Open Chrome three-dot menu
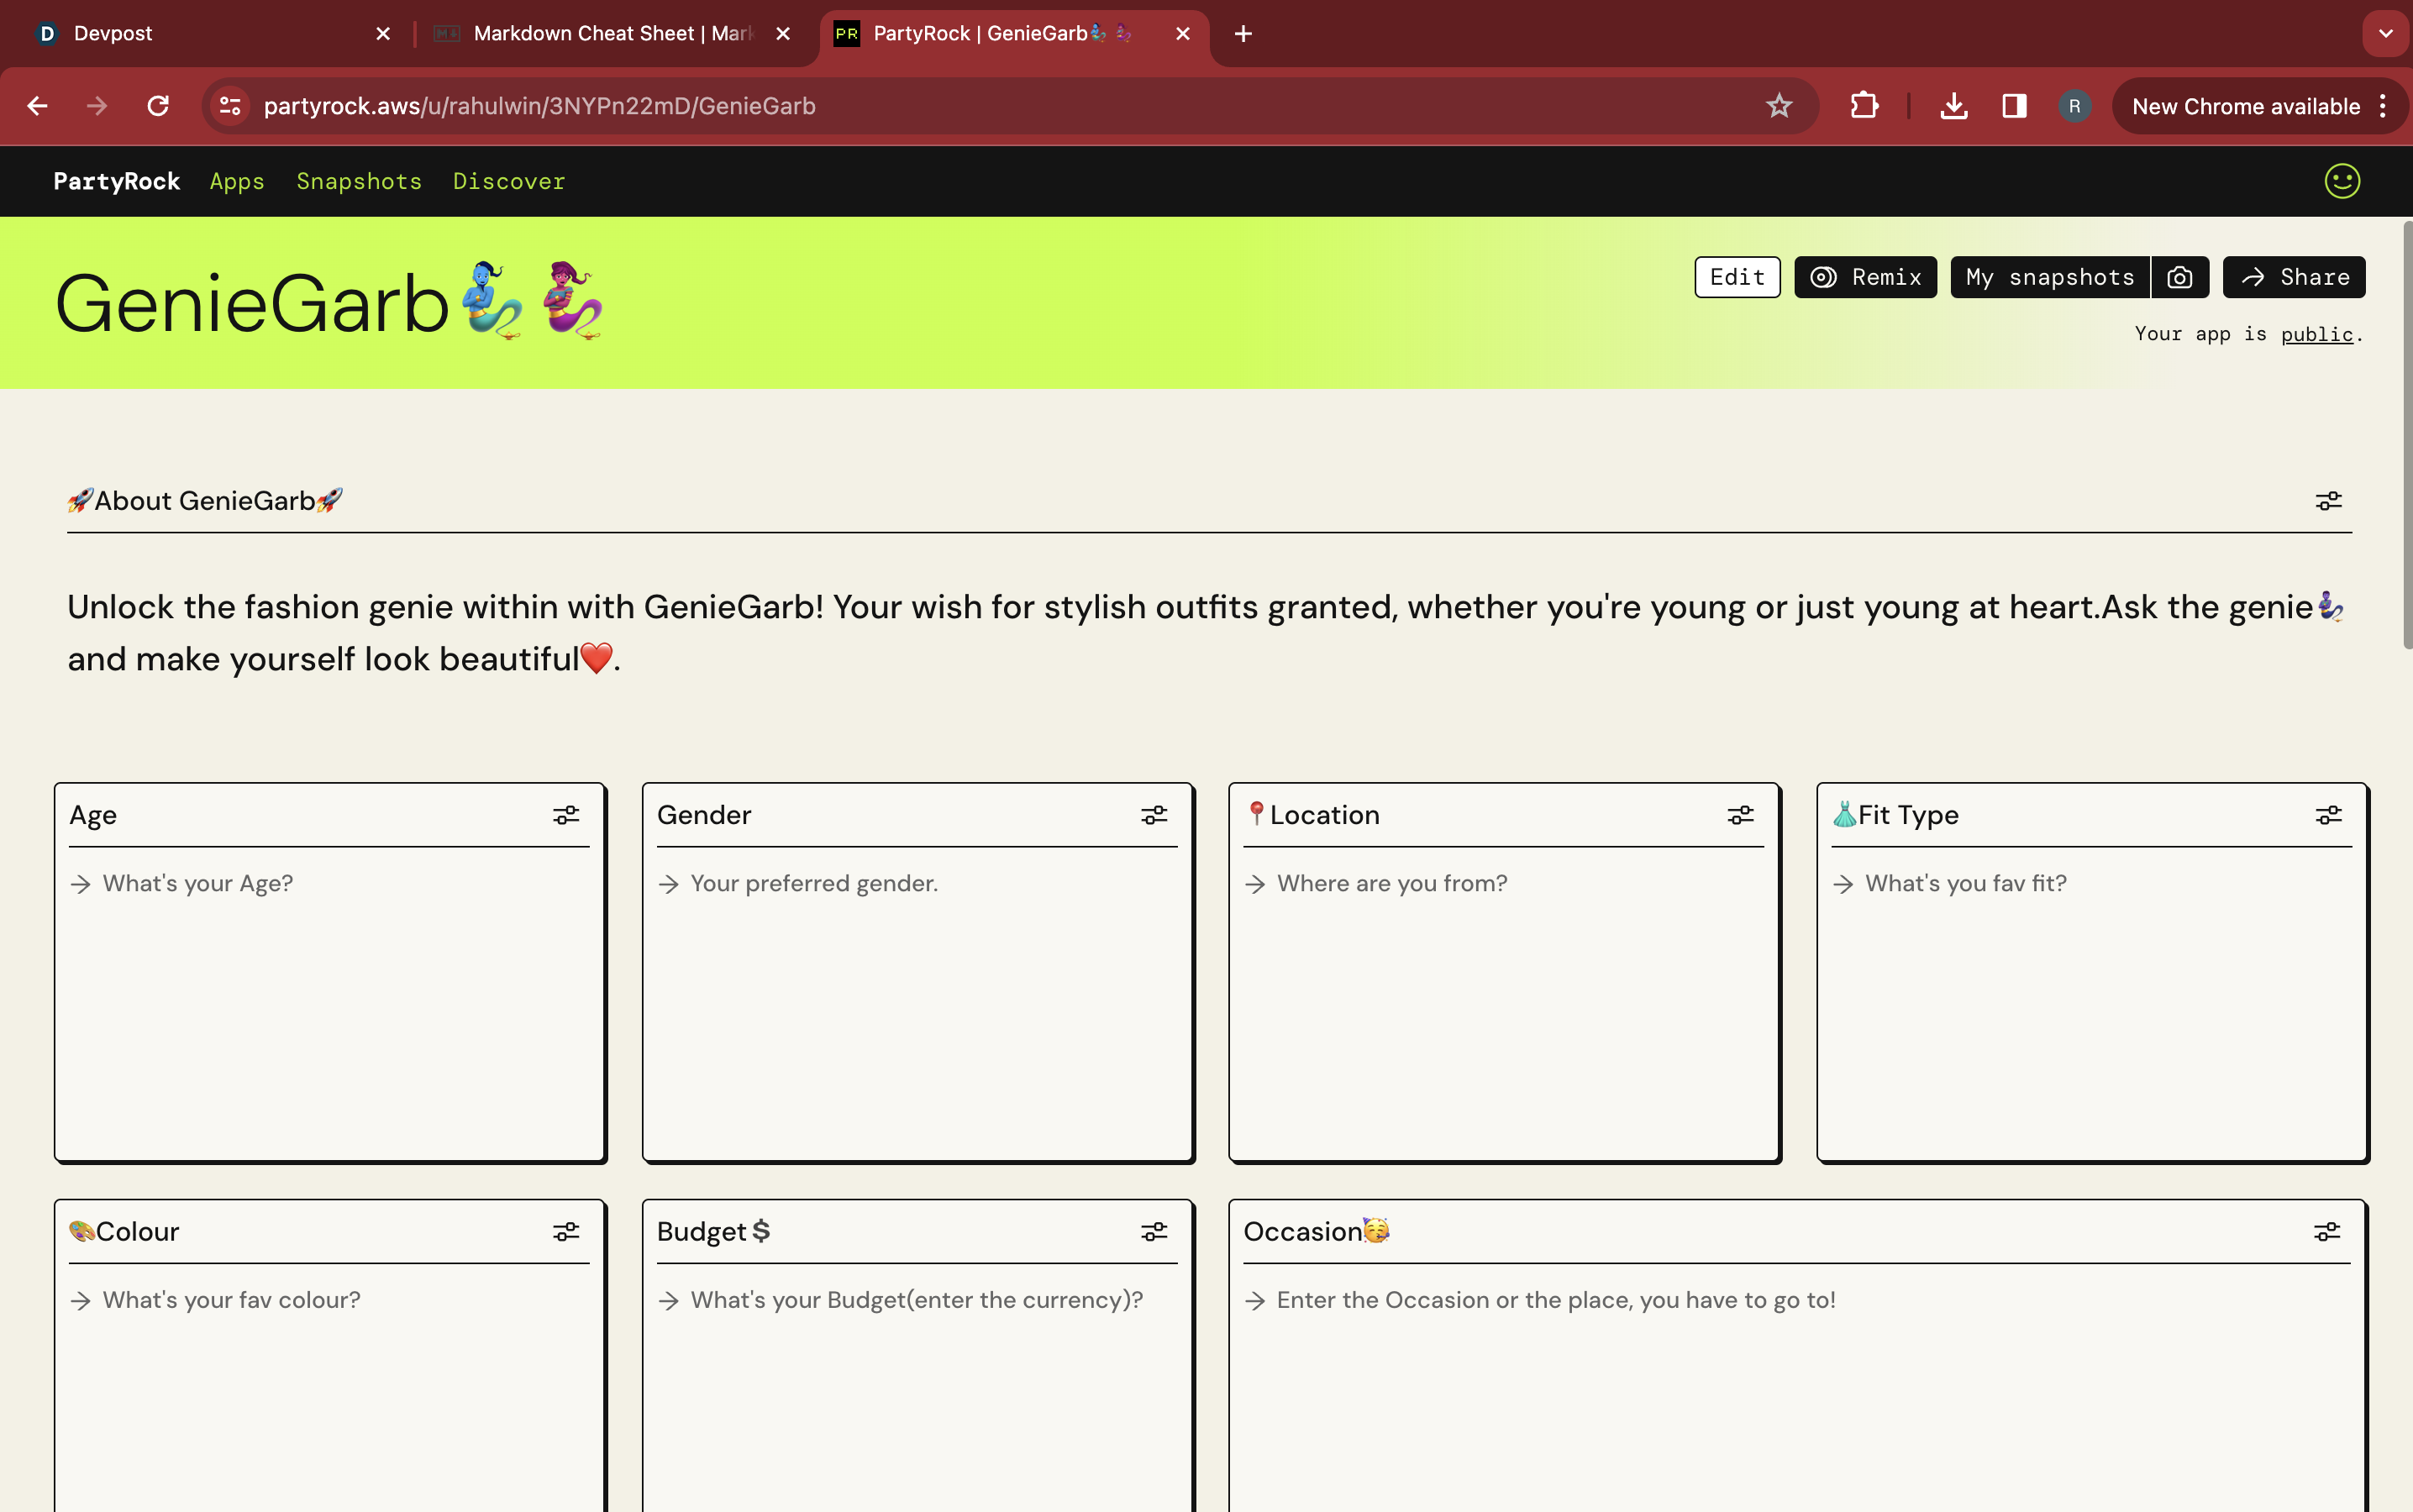 [x=2384, y=106]
